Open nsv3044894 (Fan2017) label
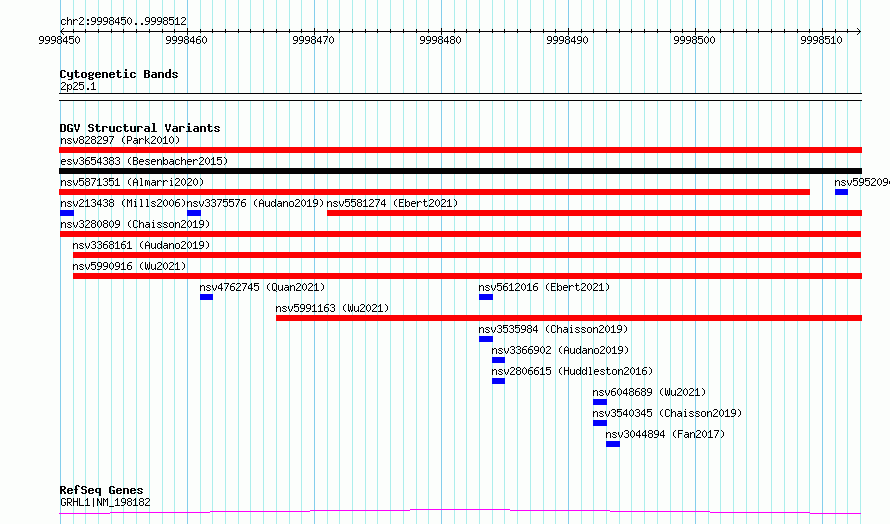The image size is (890, 524). 665,434
